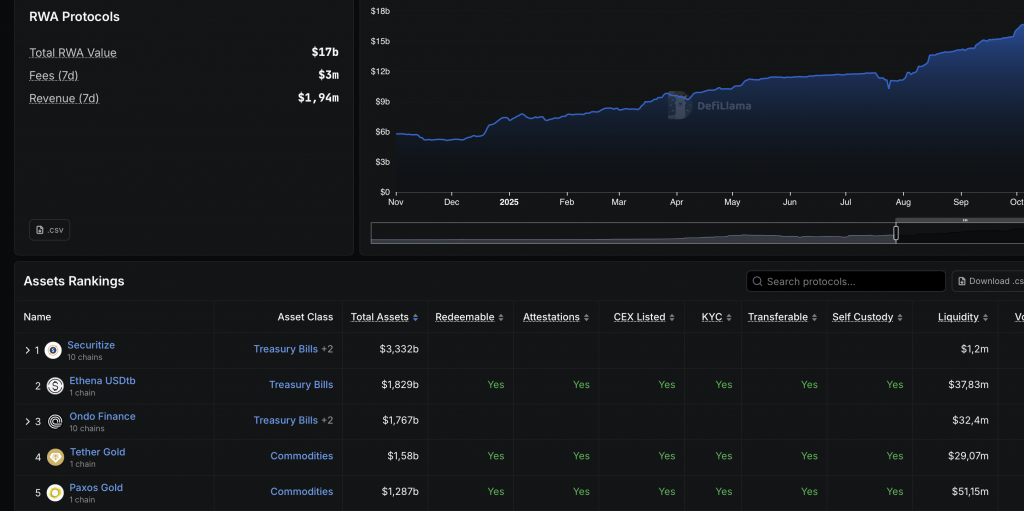
Task: Click the Tether Gold token icon
Action: pos(55,457)
